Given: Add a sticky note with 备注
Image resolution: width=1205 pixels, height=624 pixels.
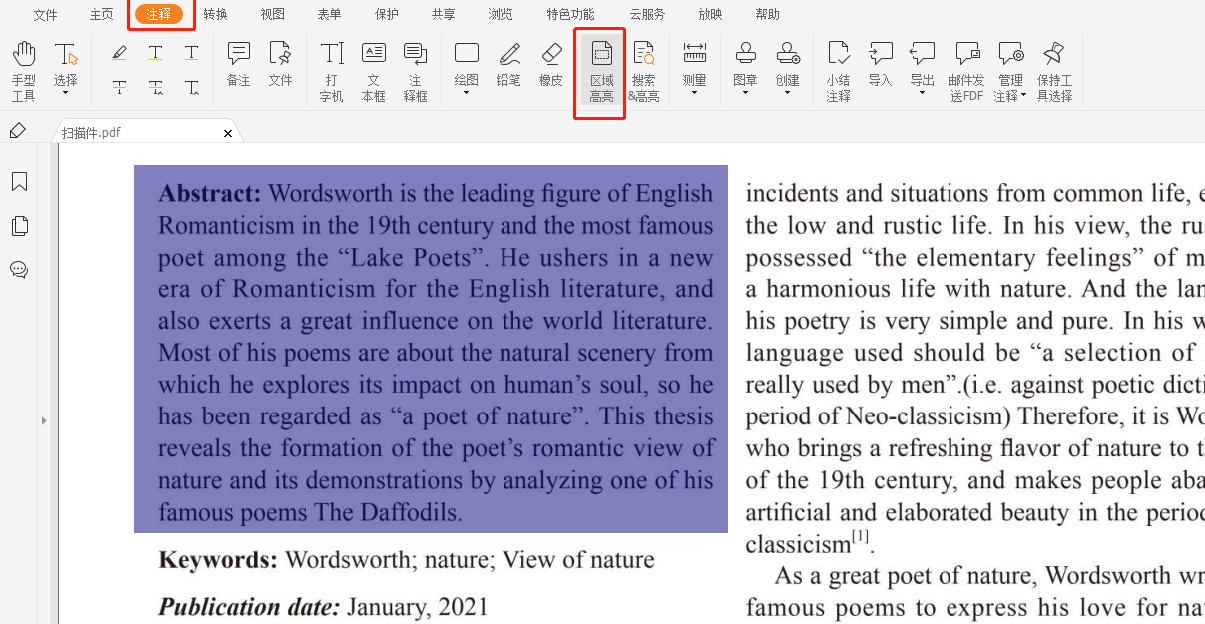Looking at the screenshot, I should [x=238, y=64].
